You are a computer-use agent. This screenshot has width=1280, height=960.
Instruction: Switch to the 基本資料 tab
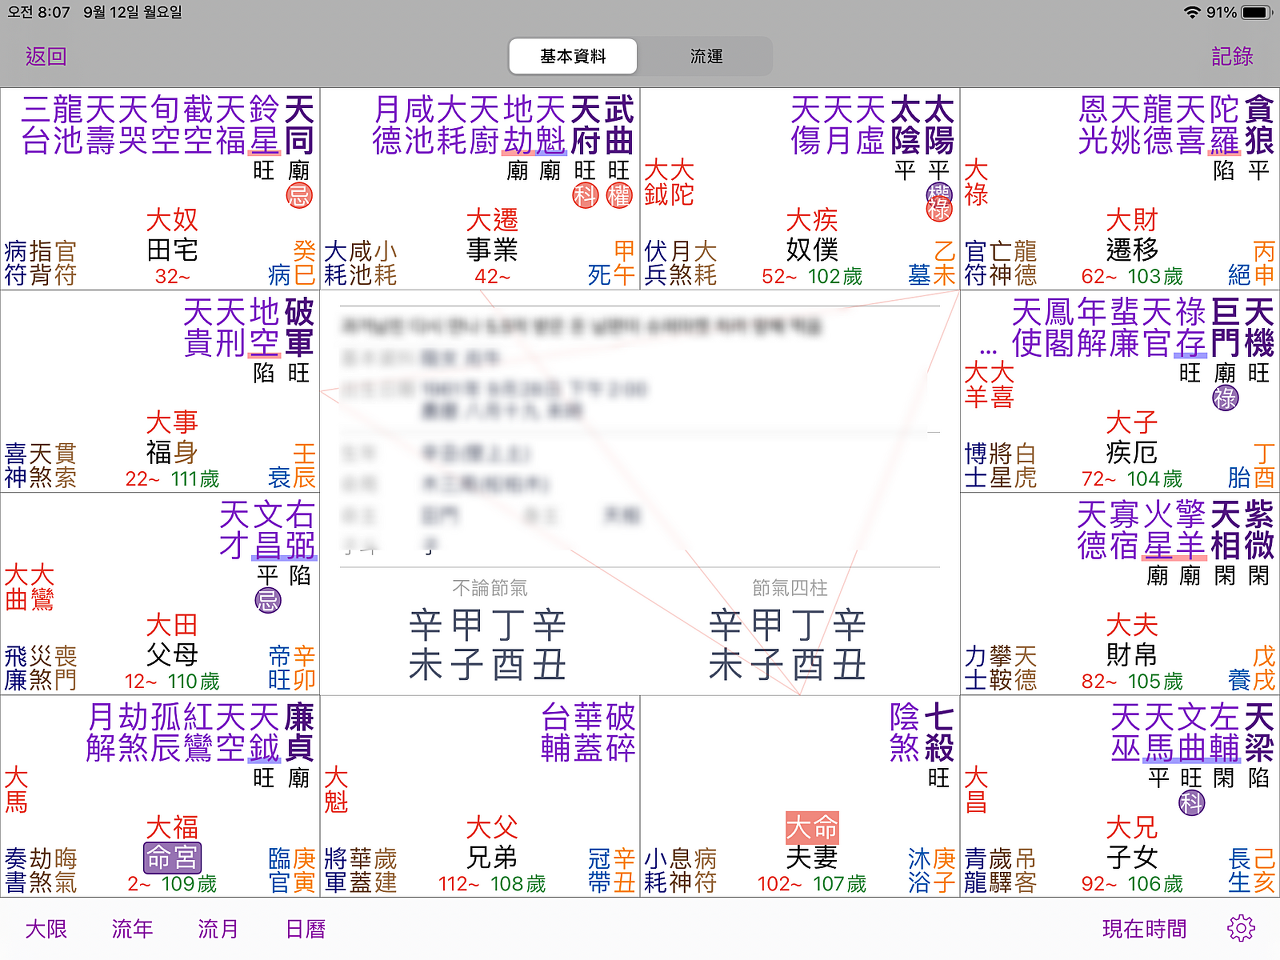[573, 56]
